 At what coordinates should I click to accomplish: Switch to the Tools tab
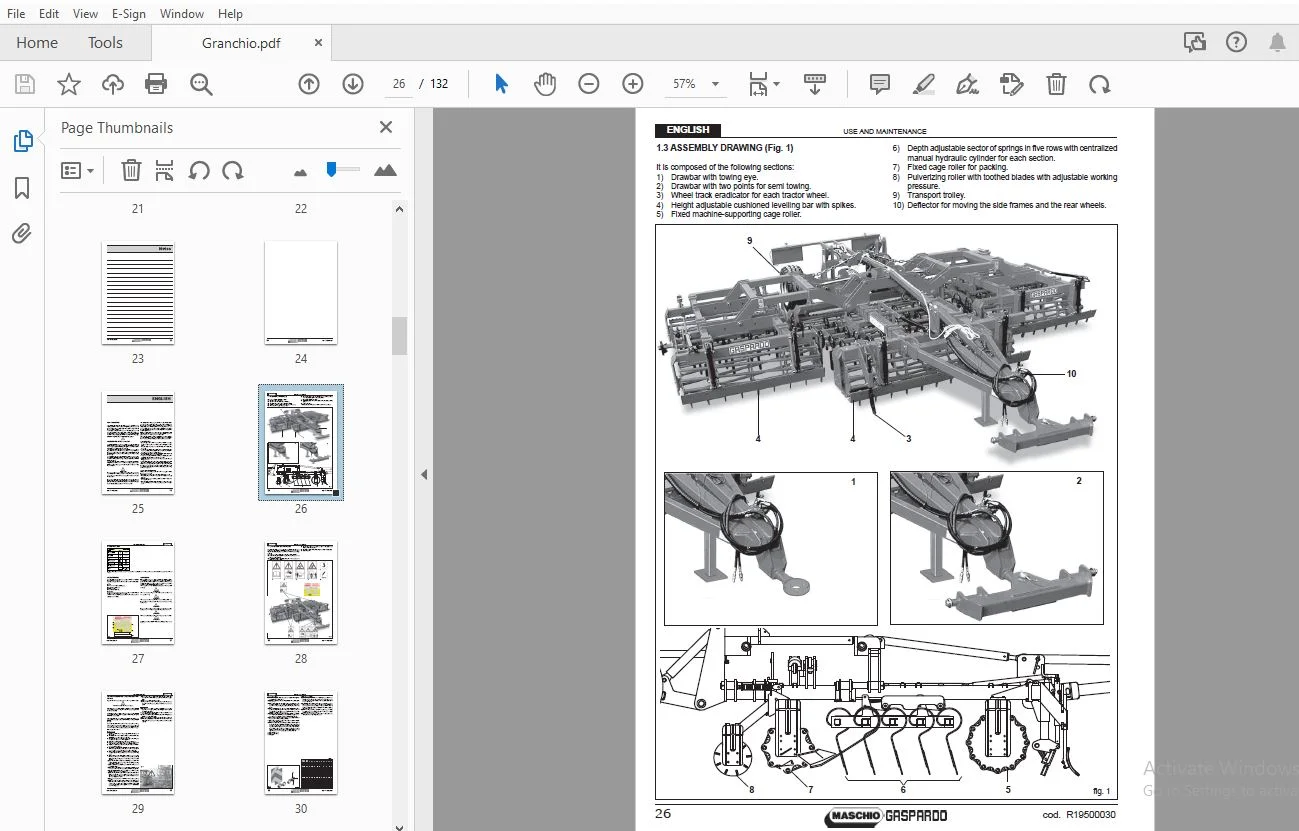105,42
